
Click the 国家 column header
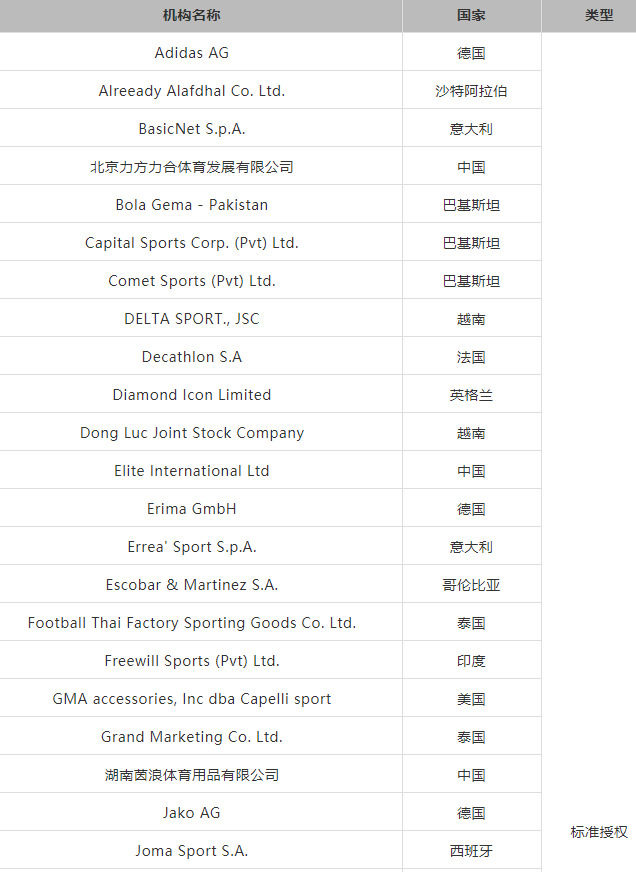coord(471,15)
